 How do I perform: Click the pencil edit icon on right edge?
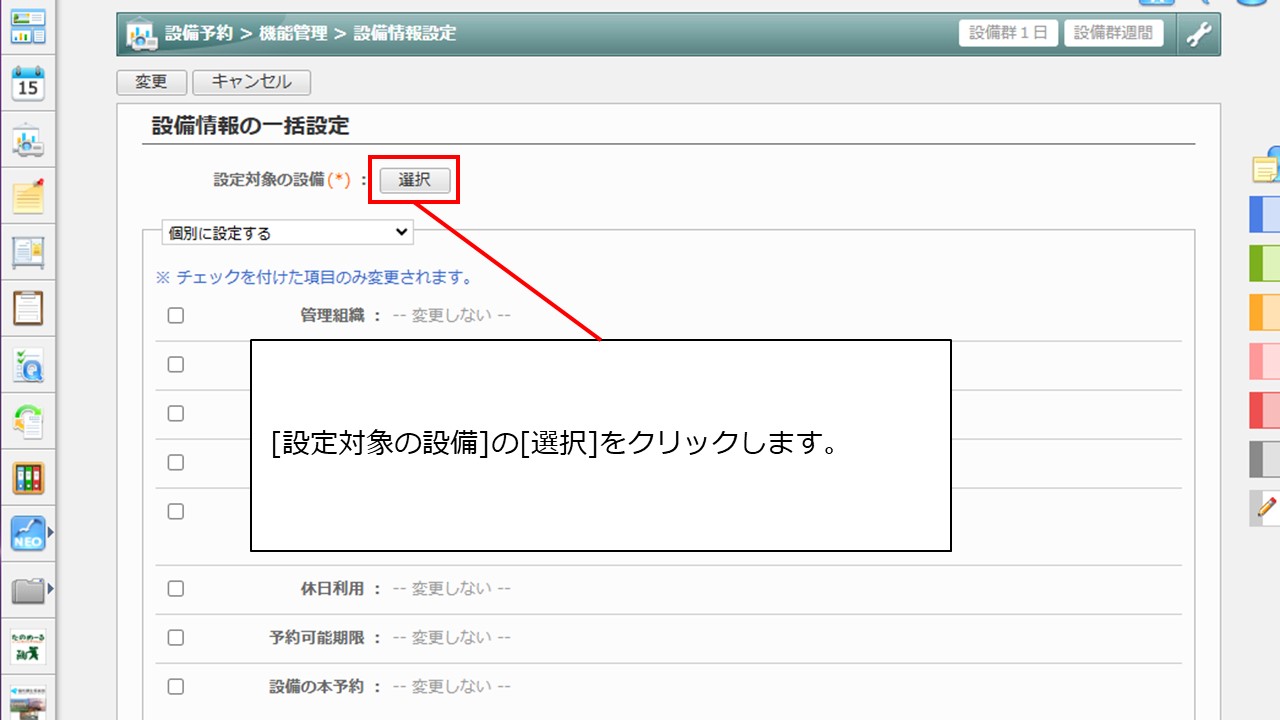coord(1266,508)
